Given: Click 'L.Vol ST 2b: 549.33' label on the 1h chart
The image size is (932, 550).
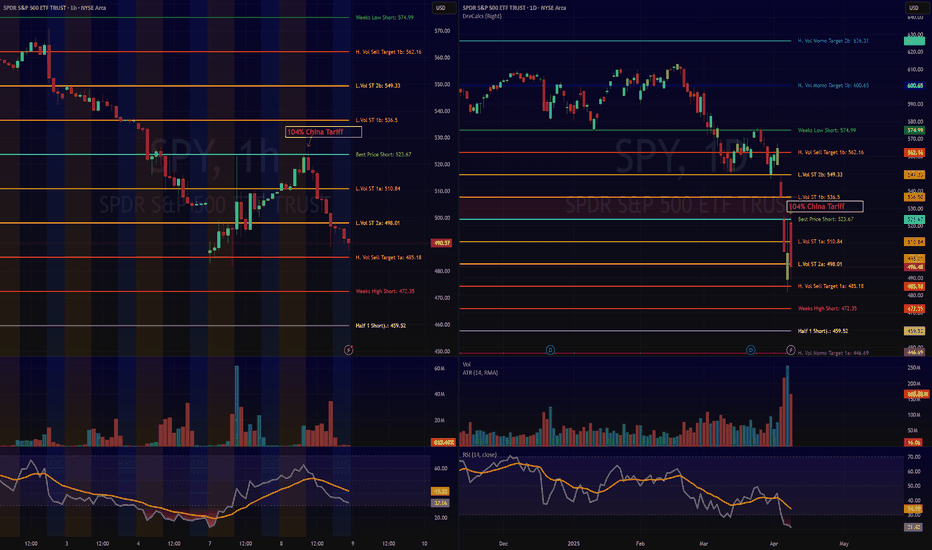Looking at the screenshot, I should tap(378, 86).
